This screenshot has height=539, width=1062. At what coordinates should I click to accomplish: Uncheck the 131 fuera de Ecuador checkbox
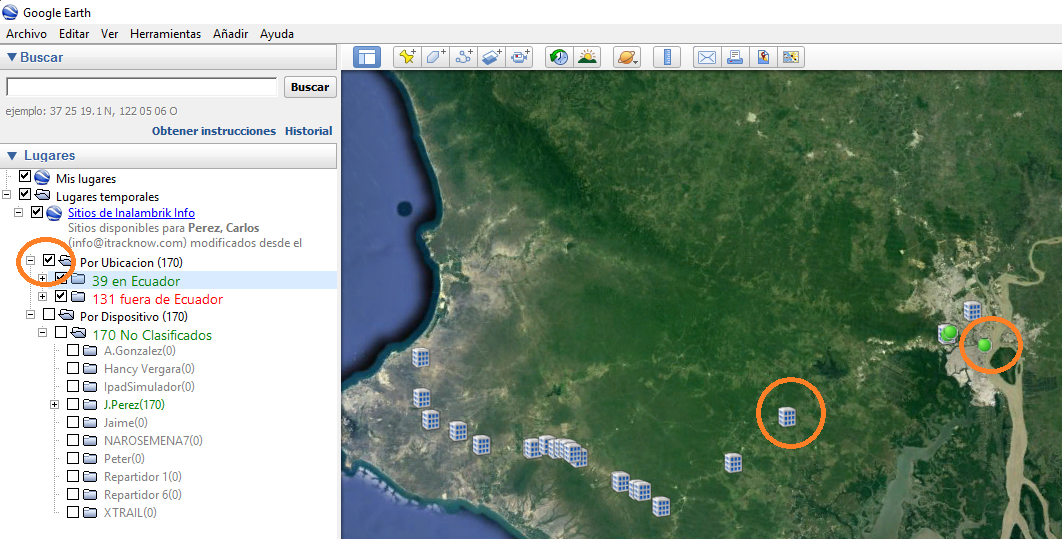(61, 296)
